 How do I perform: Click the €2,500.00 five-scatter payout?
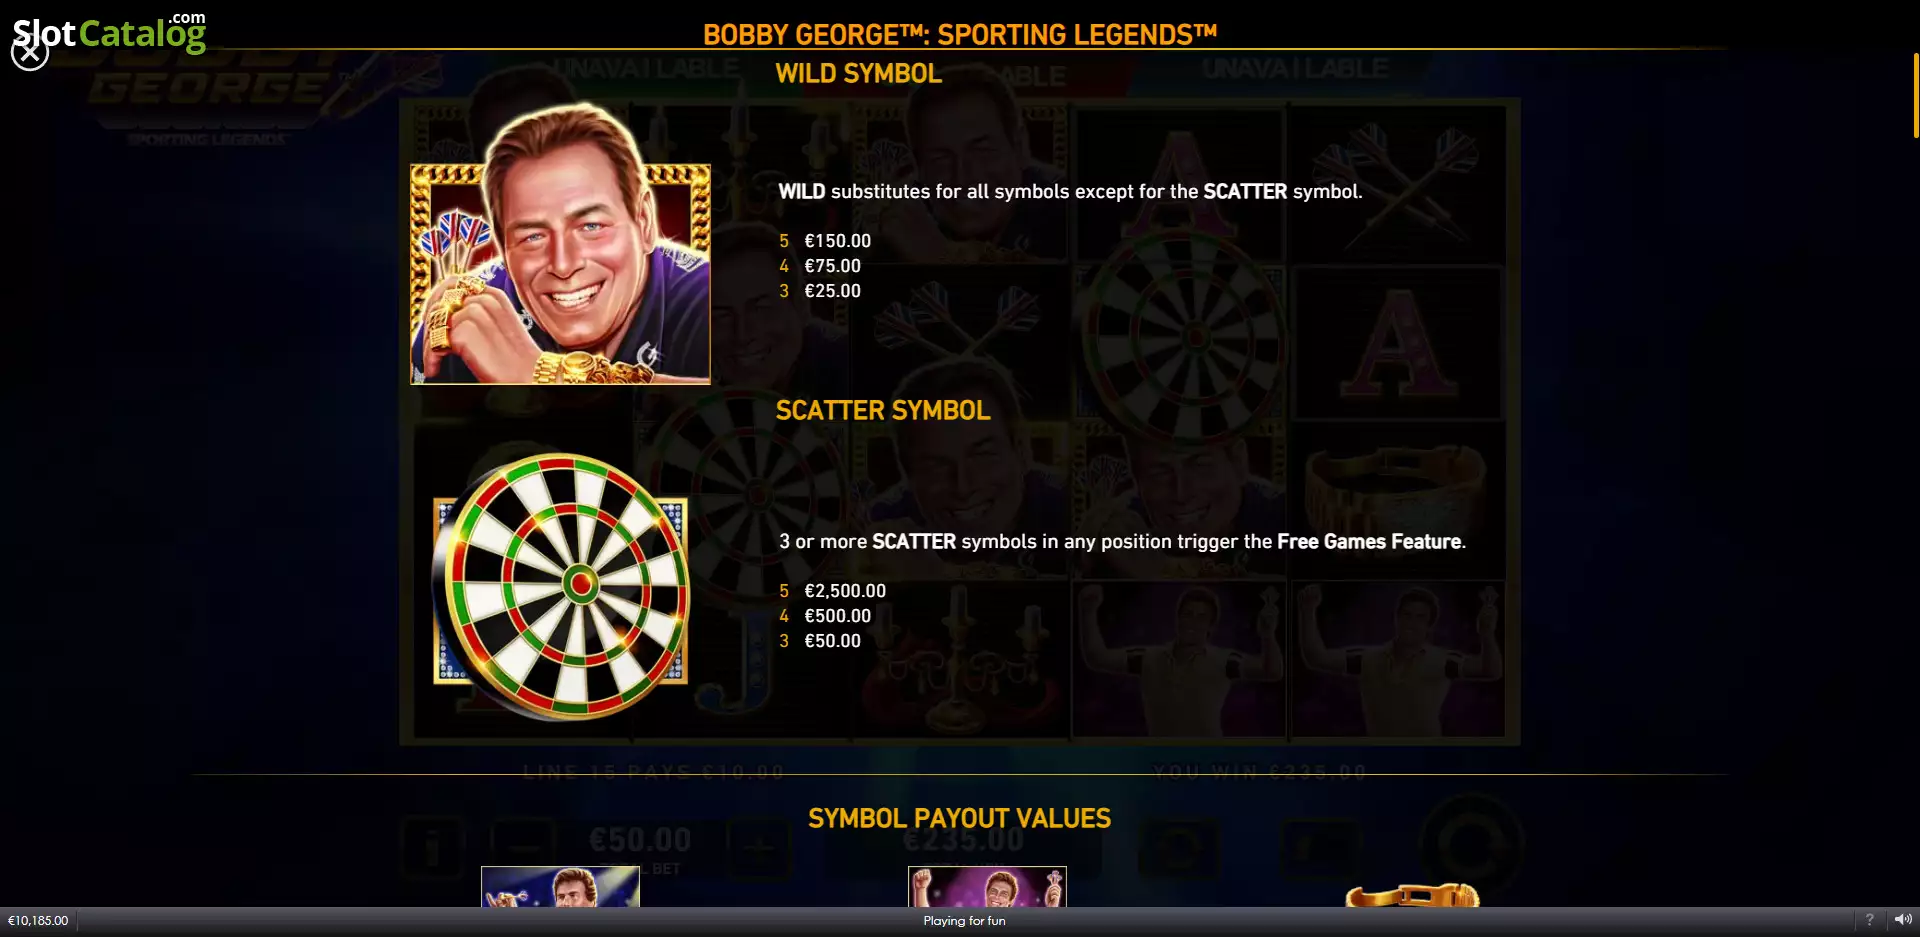845,591
